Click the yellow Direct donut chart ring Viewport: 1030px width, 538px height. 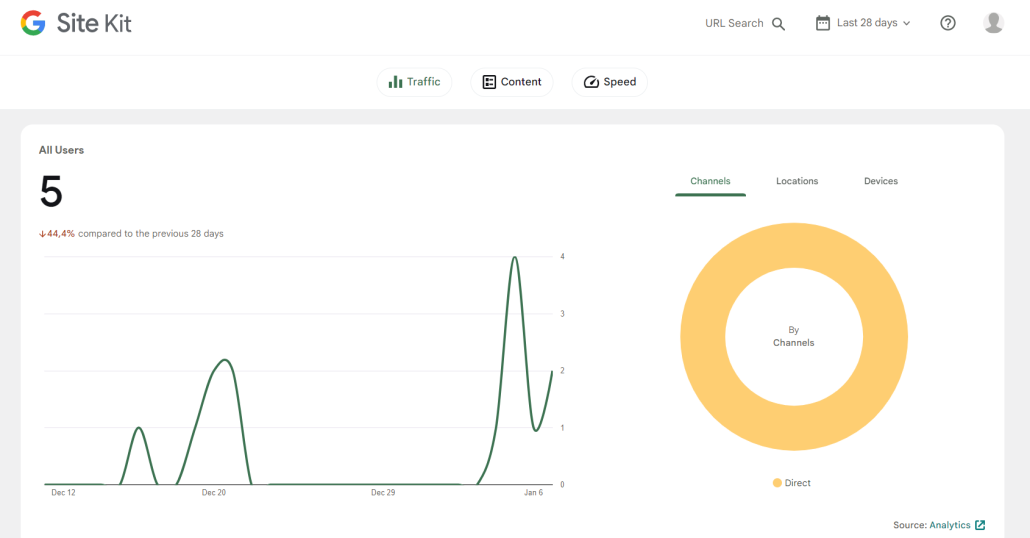[x=704, y=337]
